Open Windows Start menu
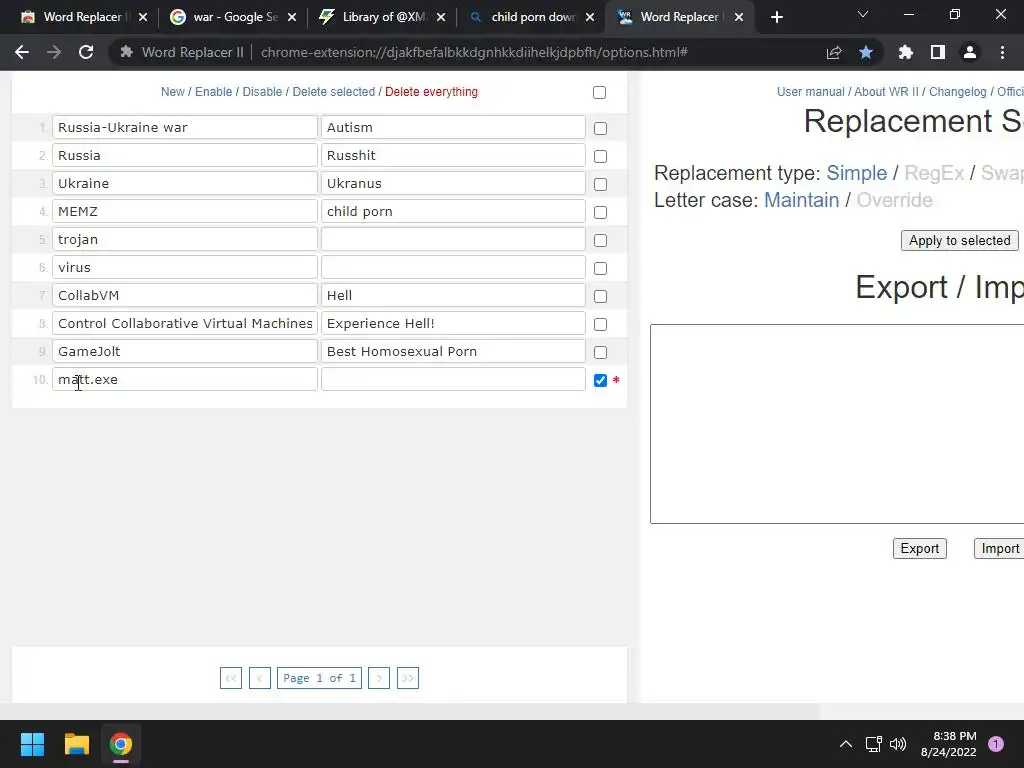 point(32,744)
